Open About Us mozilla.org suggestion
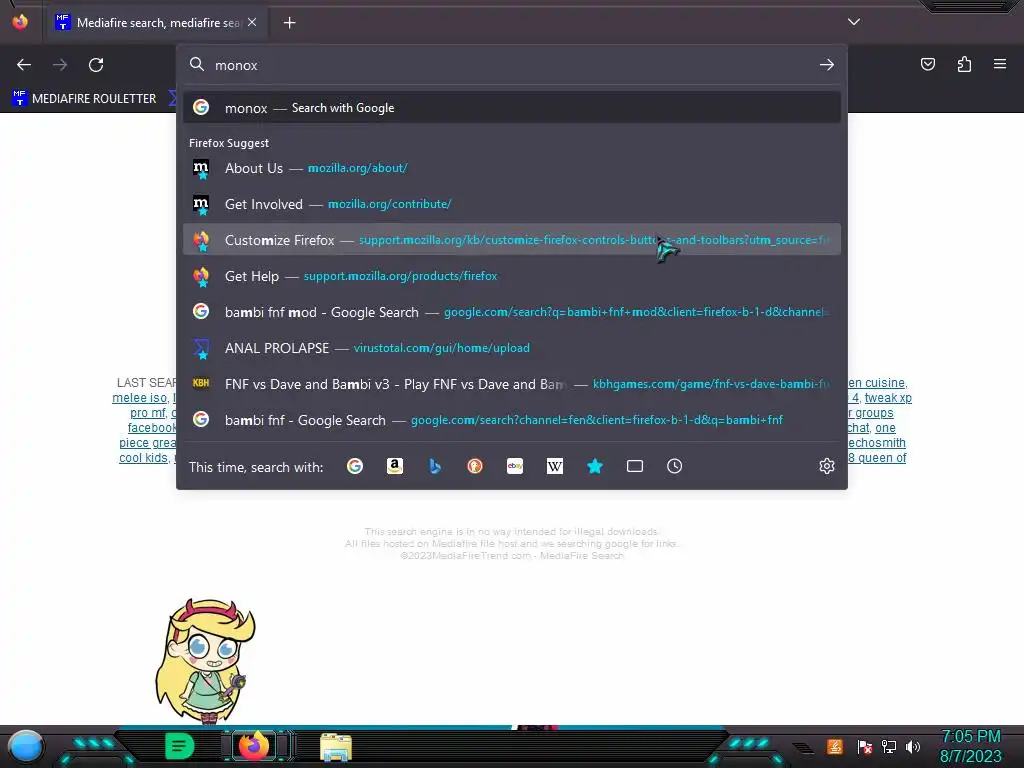 pyautogui.click(x=512, y=168)
